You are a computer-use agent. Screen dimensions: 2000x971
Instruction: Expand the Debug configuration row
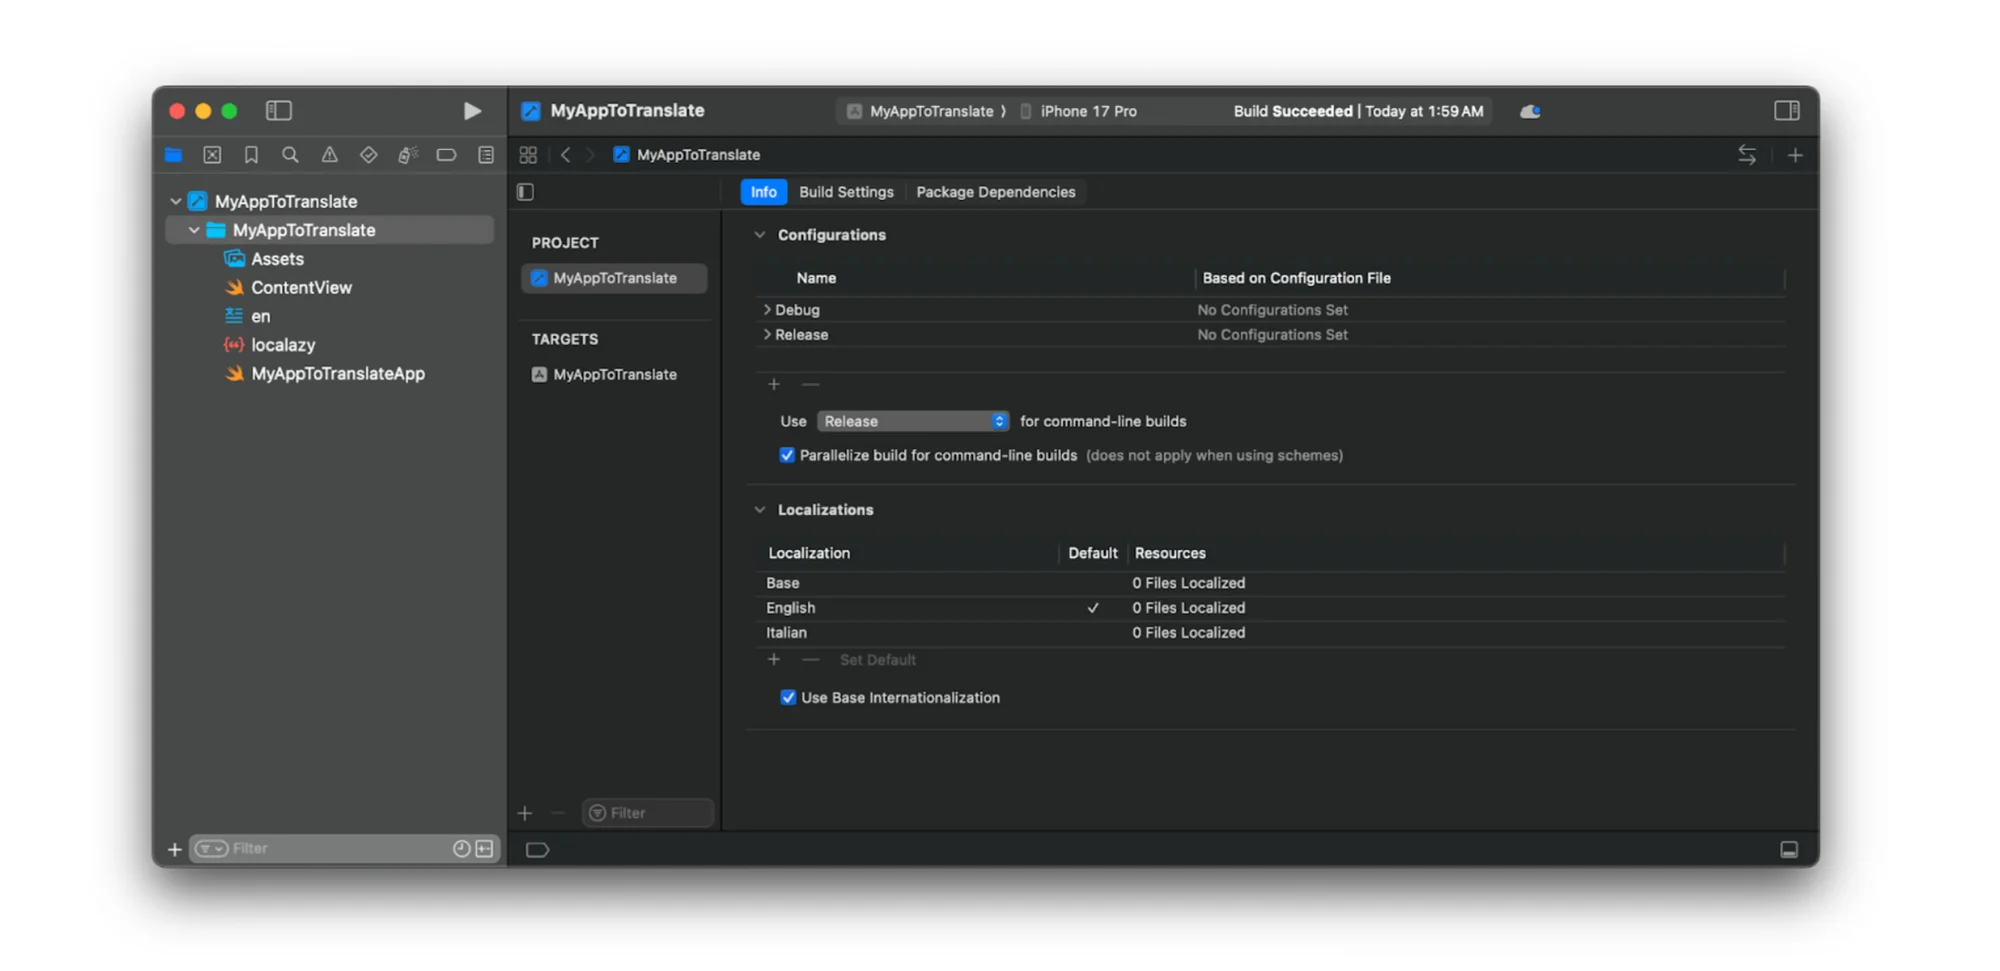coord(767,310)
